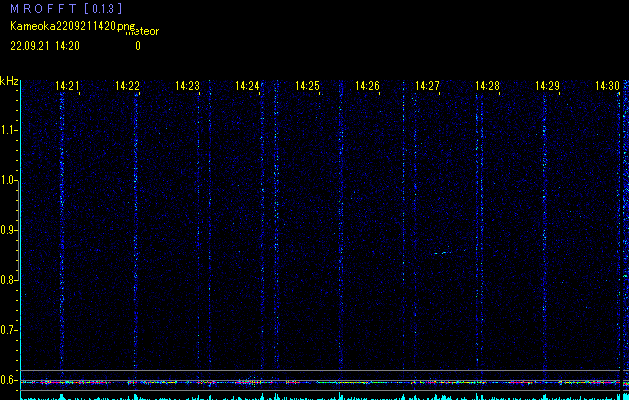Click the 1.1 kHz frequency label
Viewport: 629px width, 400px height.
(9, 130)
